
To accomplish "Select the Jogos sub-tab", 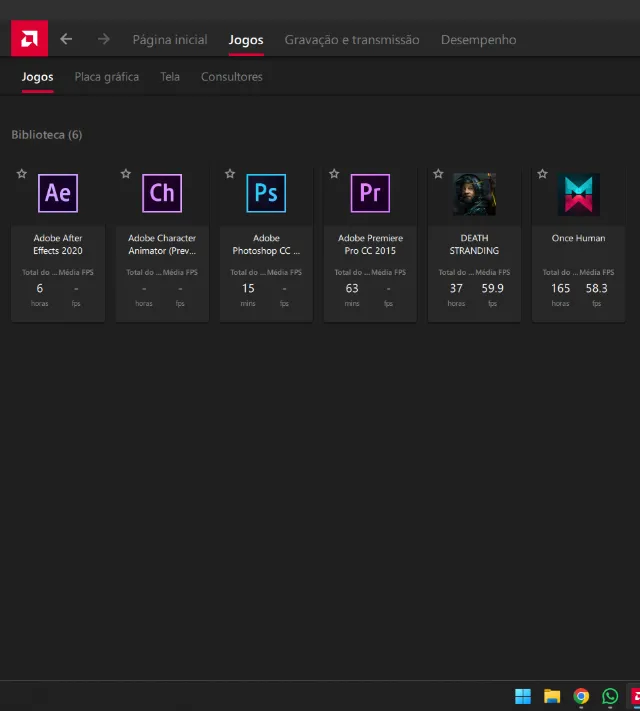I will pyautogui.click(x=38, y=77).
